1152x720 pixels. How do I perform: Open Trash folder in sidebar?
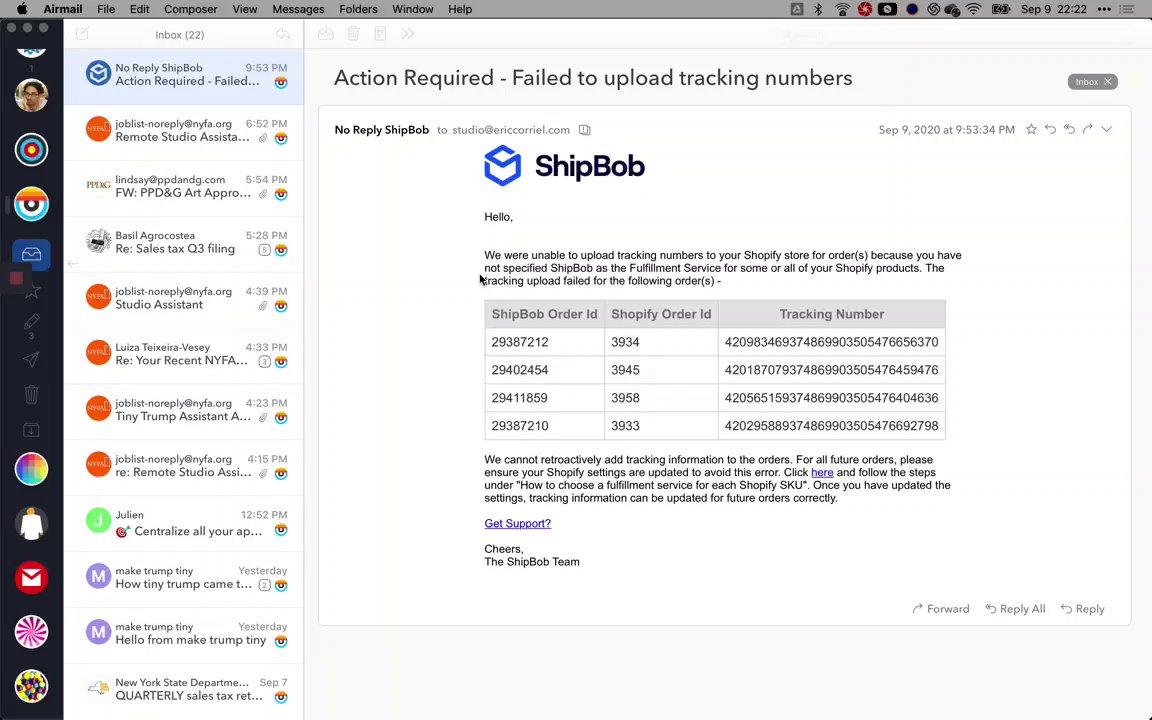tap(32, 395)
